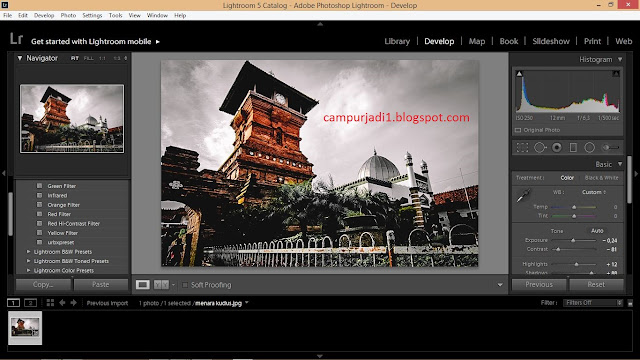Toggle highlight clipping indicator in histogram
The width and height of the screenshot is (640, 360).
616,73
